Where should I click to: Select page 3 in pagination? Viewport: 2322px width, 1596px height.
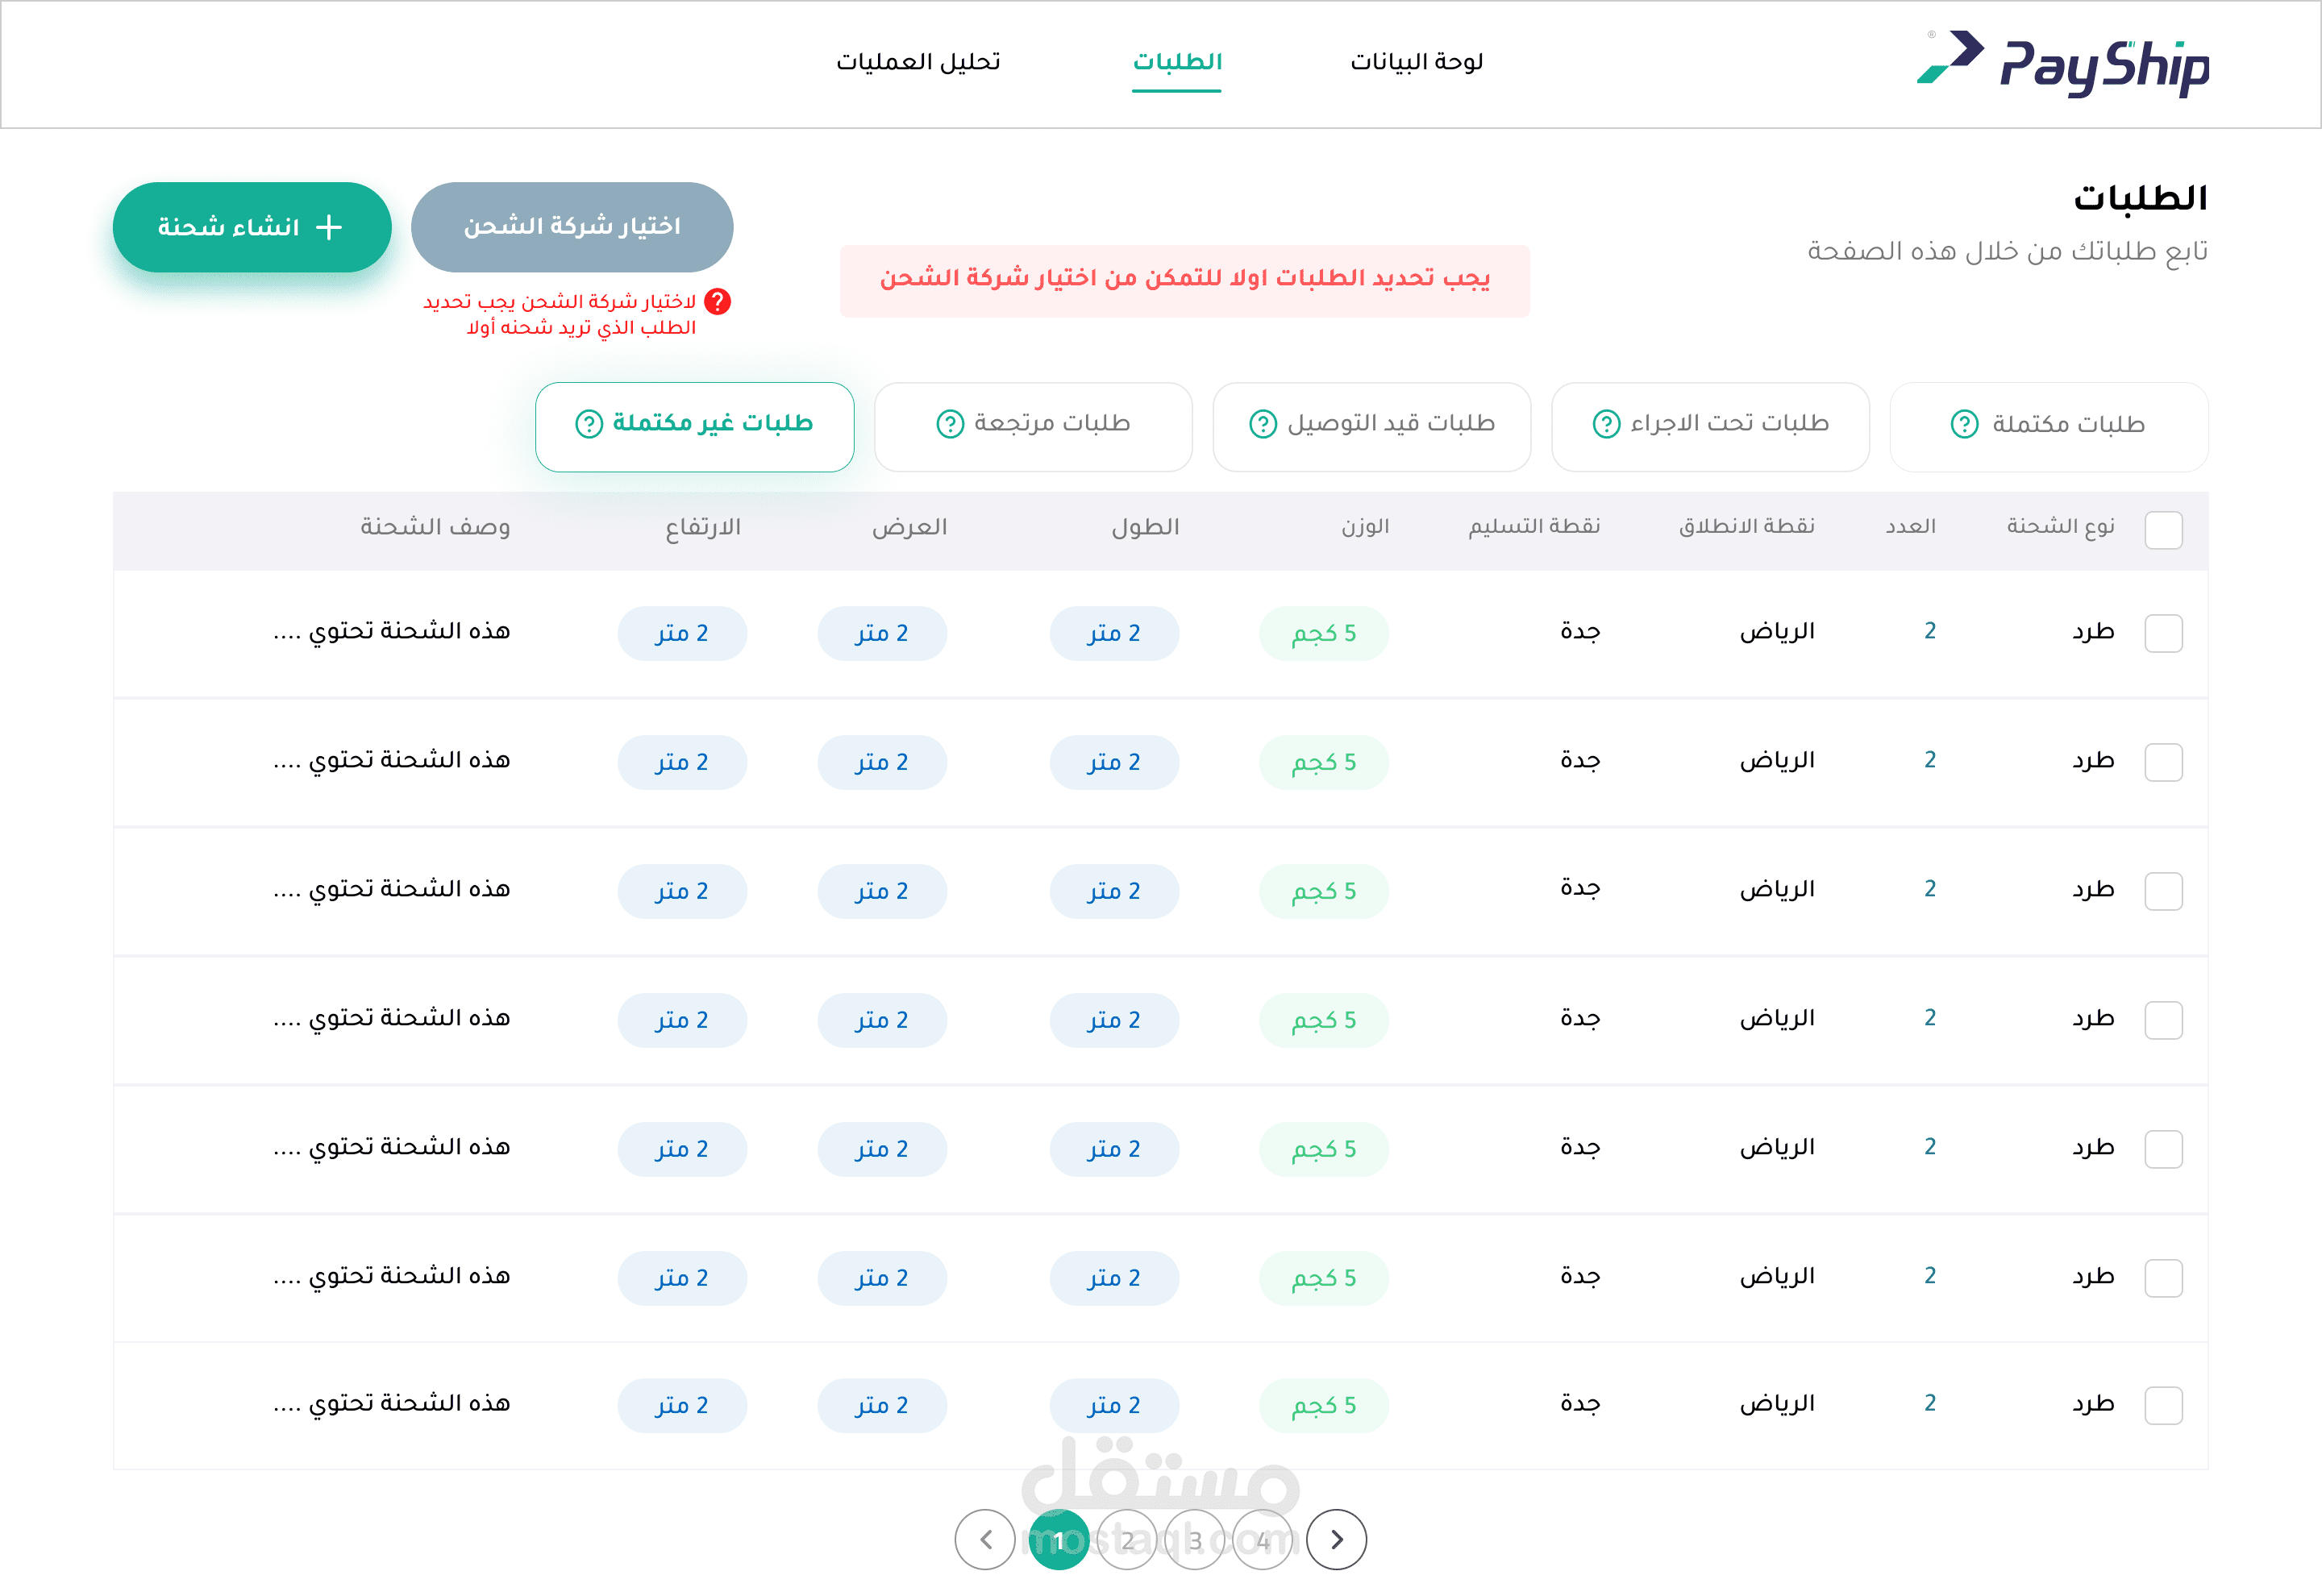point(1195,1540)
